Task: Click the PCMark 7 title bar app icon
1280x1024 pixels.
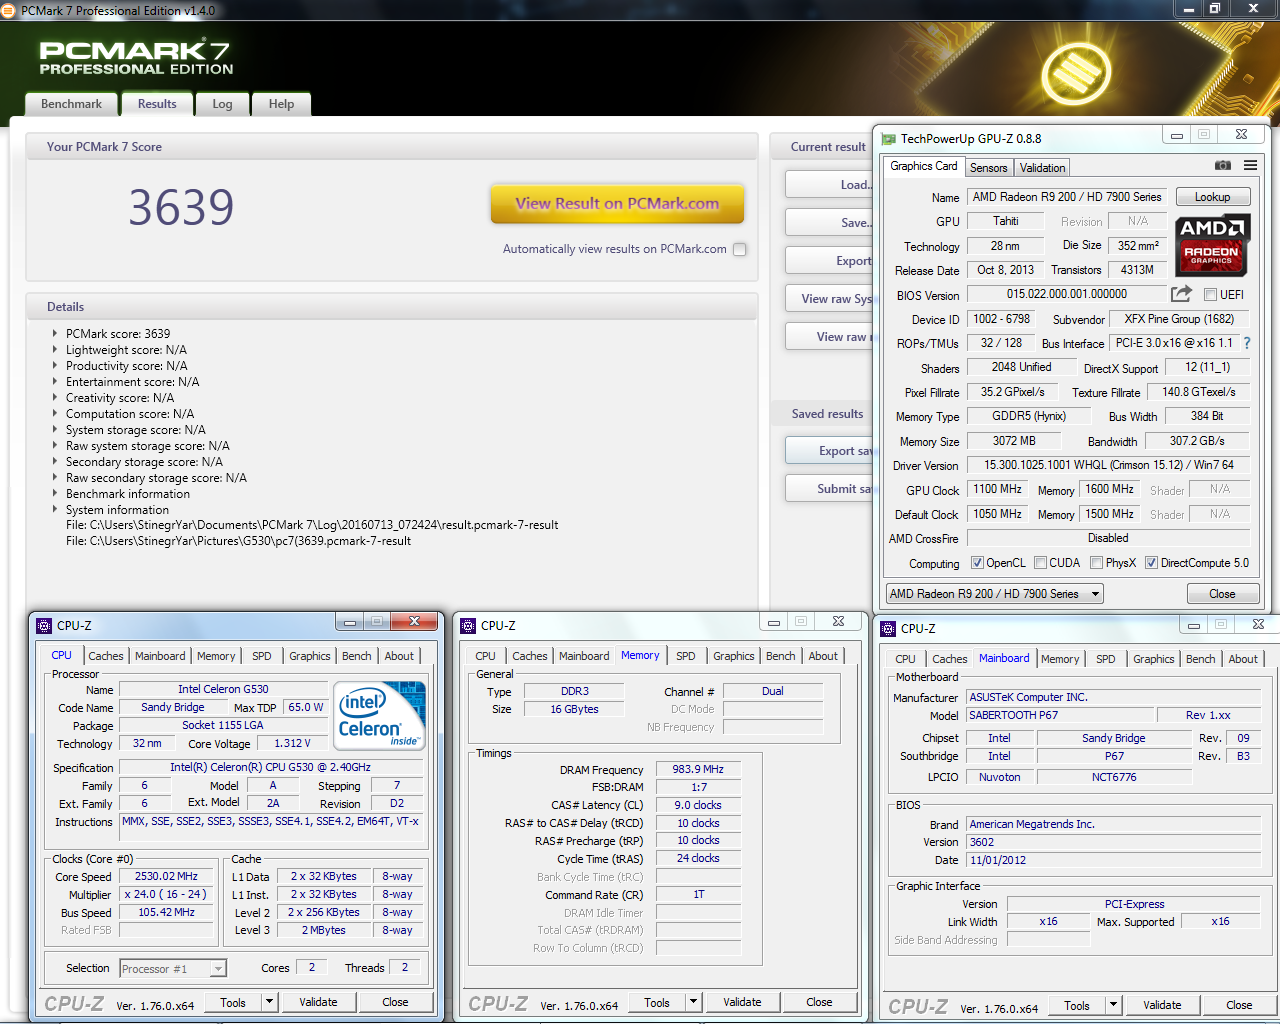Action: 9,10
